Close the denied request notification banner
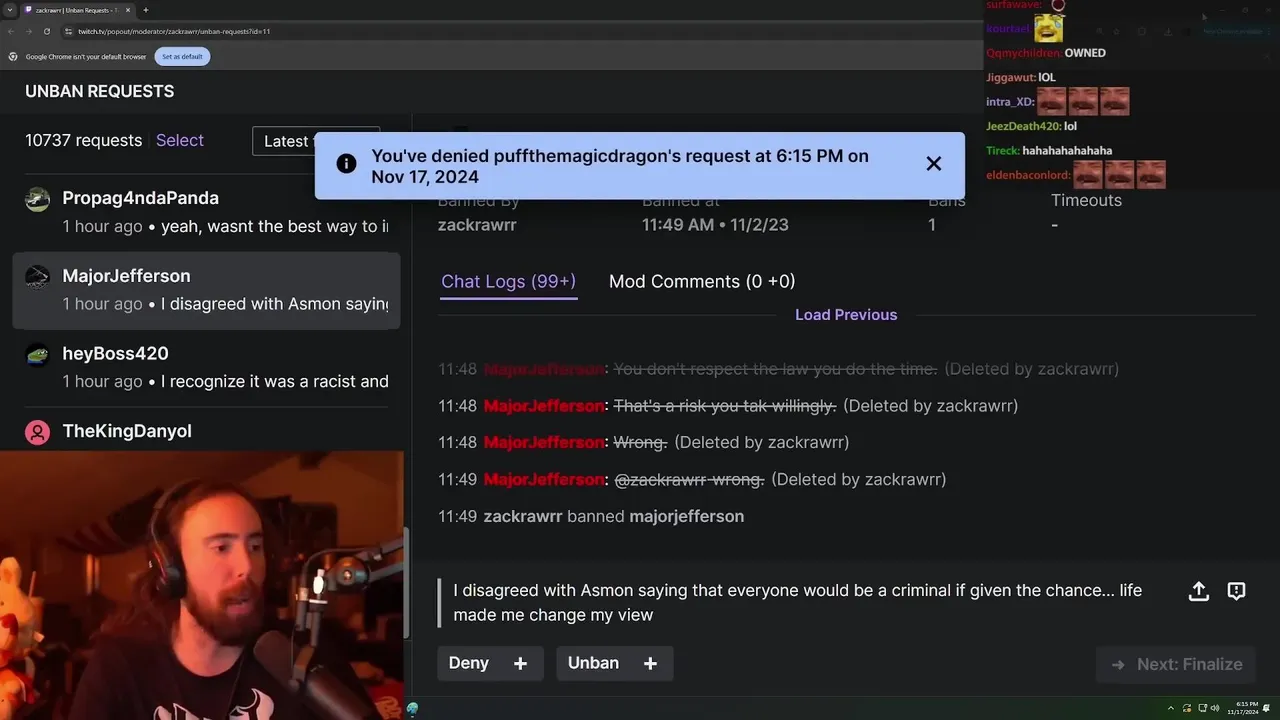 (933, 164)
